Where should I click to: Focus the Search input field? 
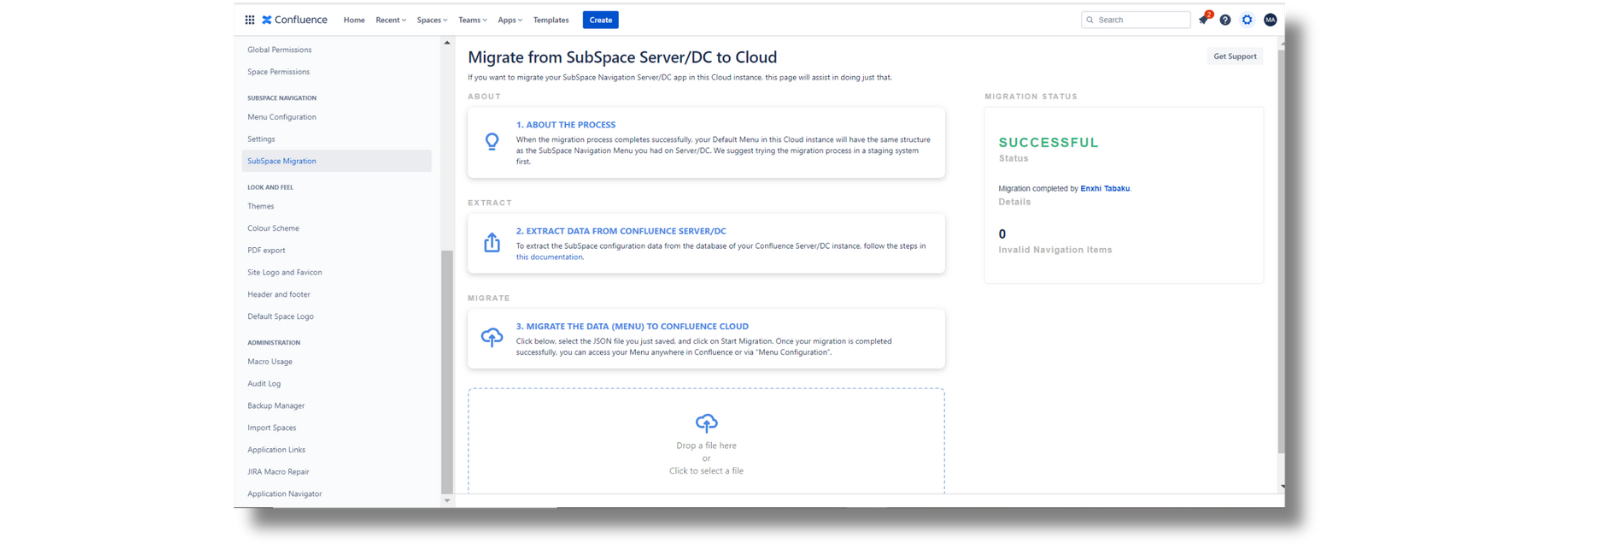(1136, 20)
